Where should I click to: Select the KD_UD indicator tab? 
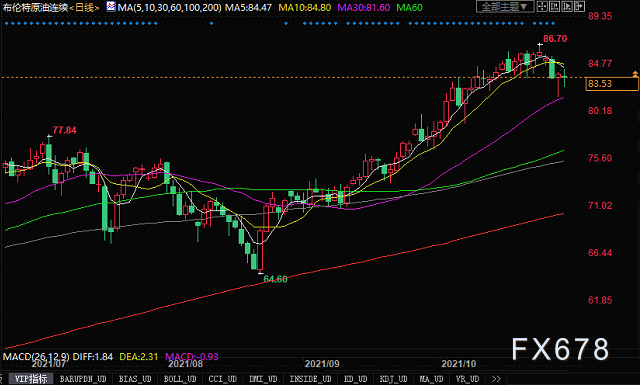356,379
